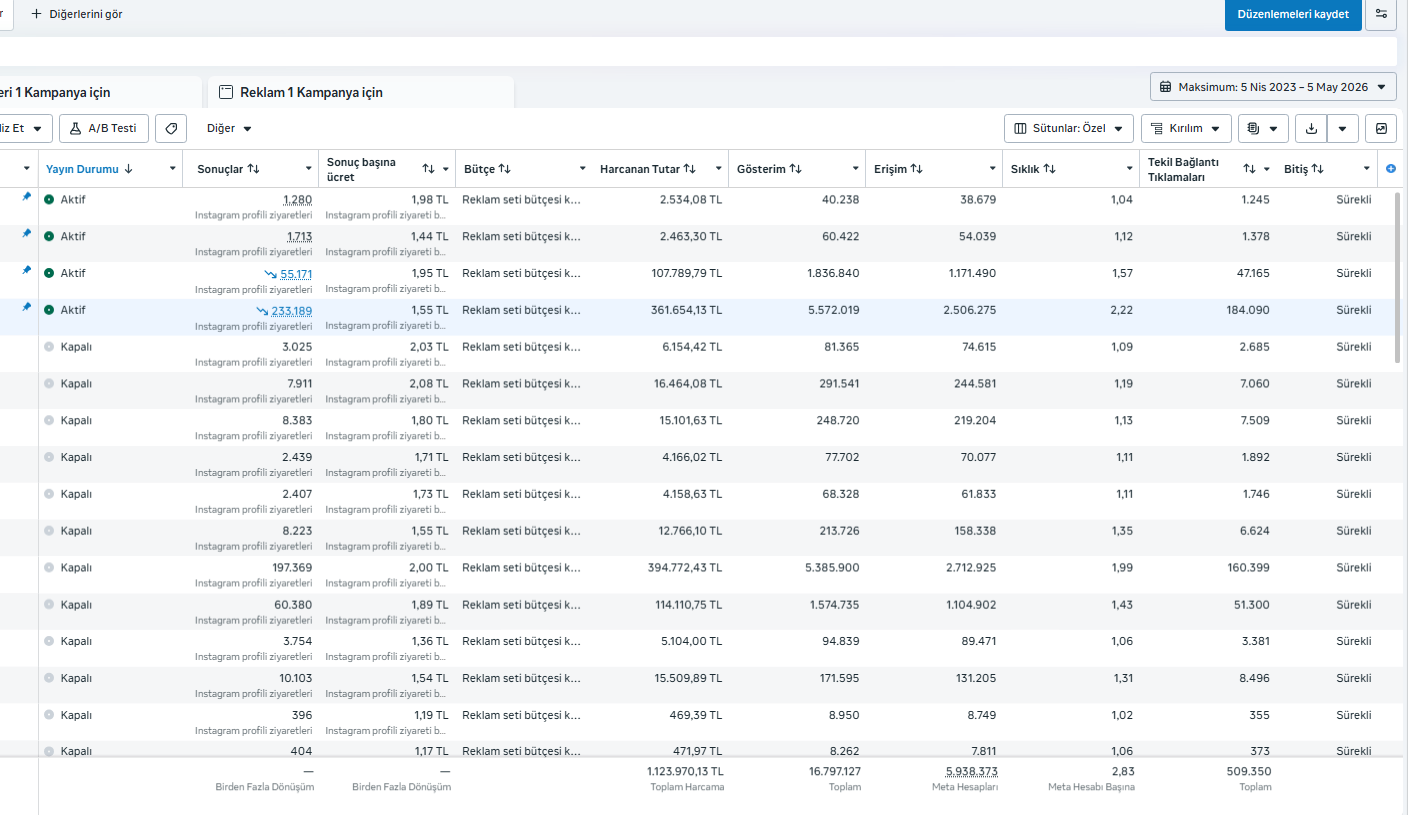This screenshot has height=815, width=1408.
Task: Open the 233.189 results link
Action: (x=291, y=311)
